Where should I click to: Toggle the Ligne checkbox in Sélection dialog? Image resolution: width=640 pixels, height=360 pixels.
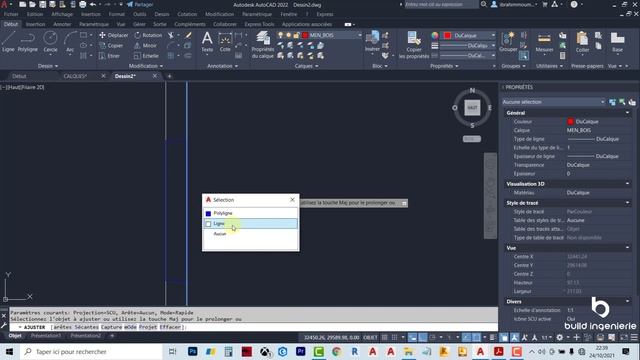pyautogui.click(x=208, y=224)
